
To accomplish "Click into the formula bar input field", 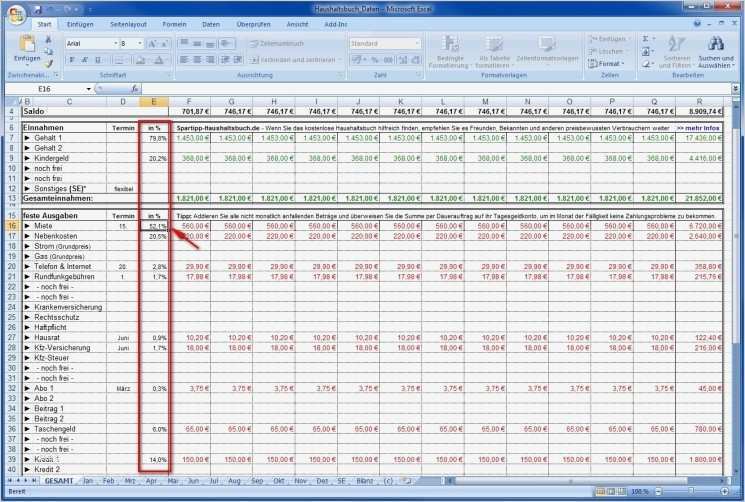I will (x=435, y=89).
